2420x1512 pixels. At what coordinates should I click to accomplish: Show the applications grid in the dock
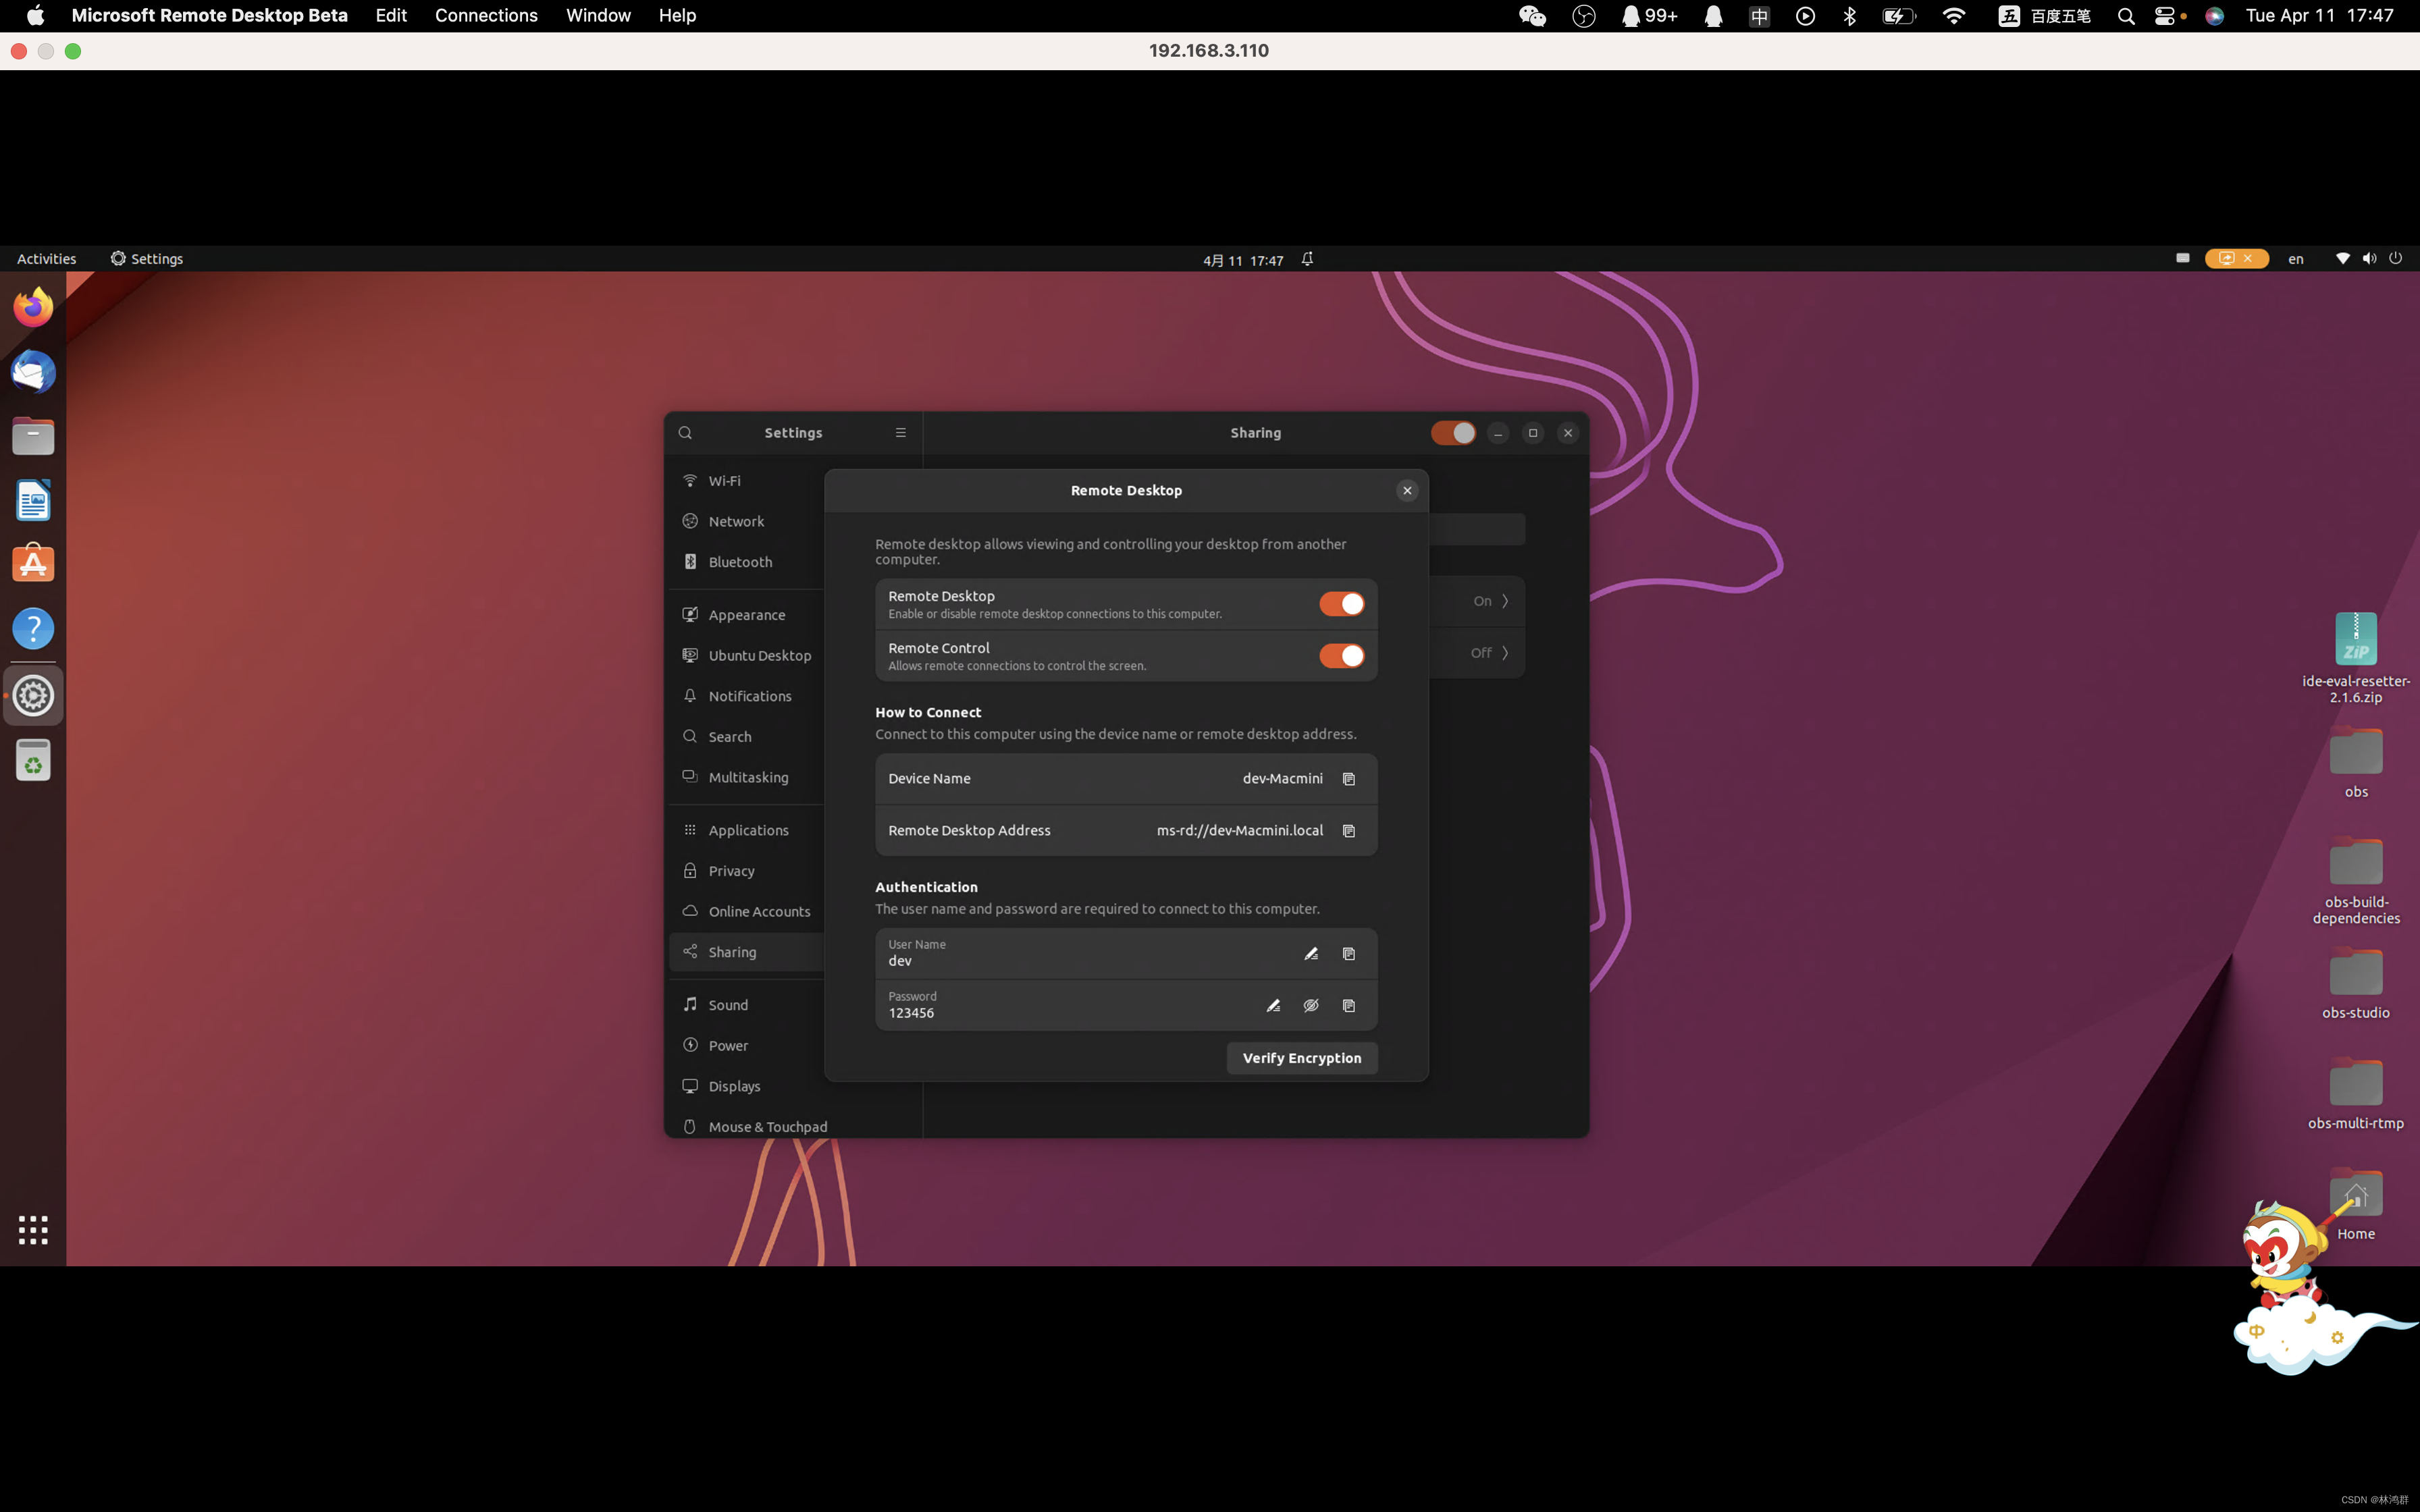[x=33, y=1229]
